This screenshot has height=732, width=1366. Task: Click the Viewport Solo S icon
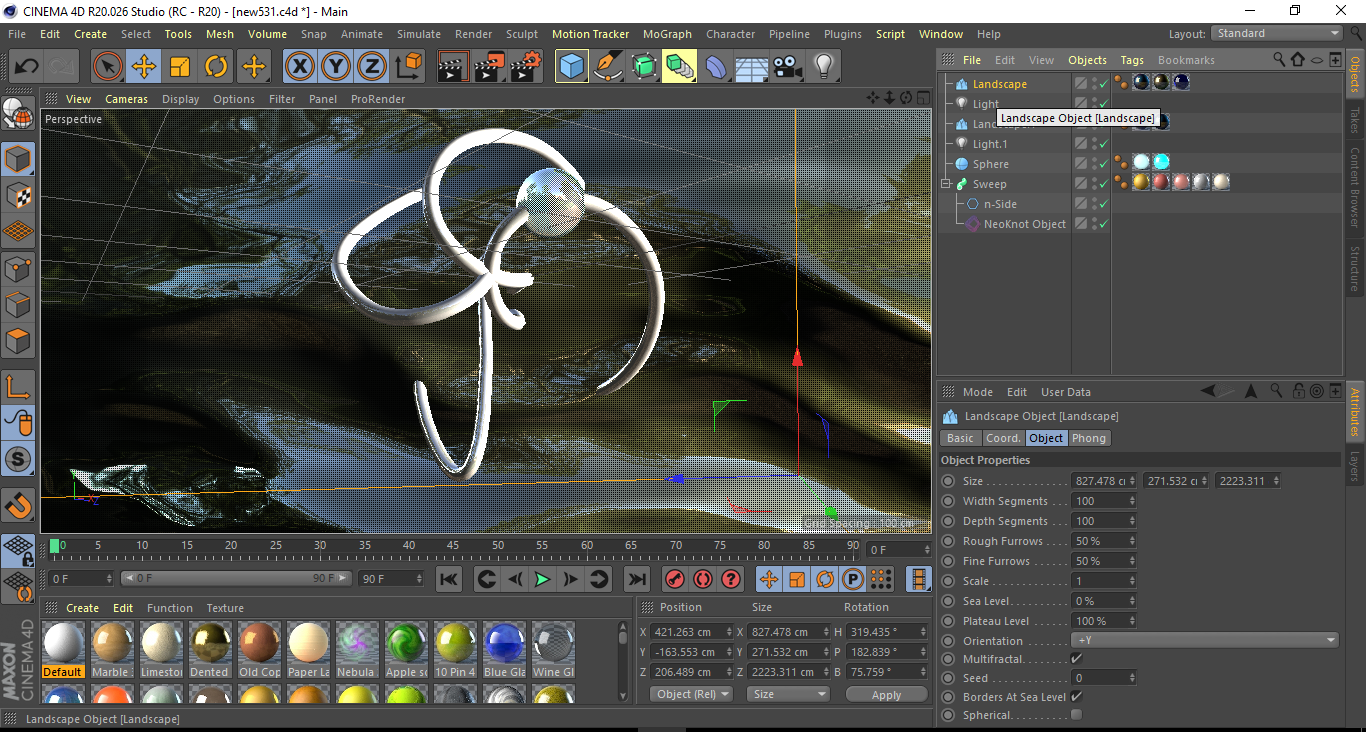coord(19,459)
